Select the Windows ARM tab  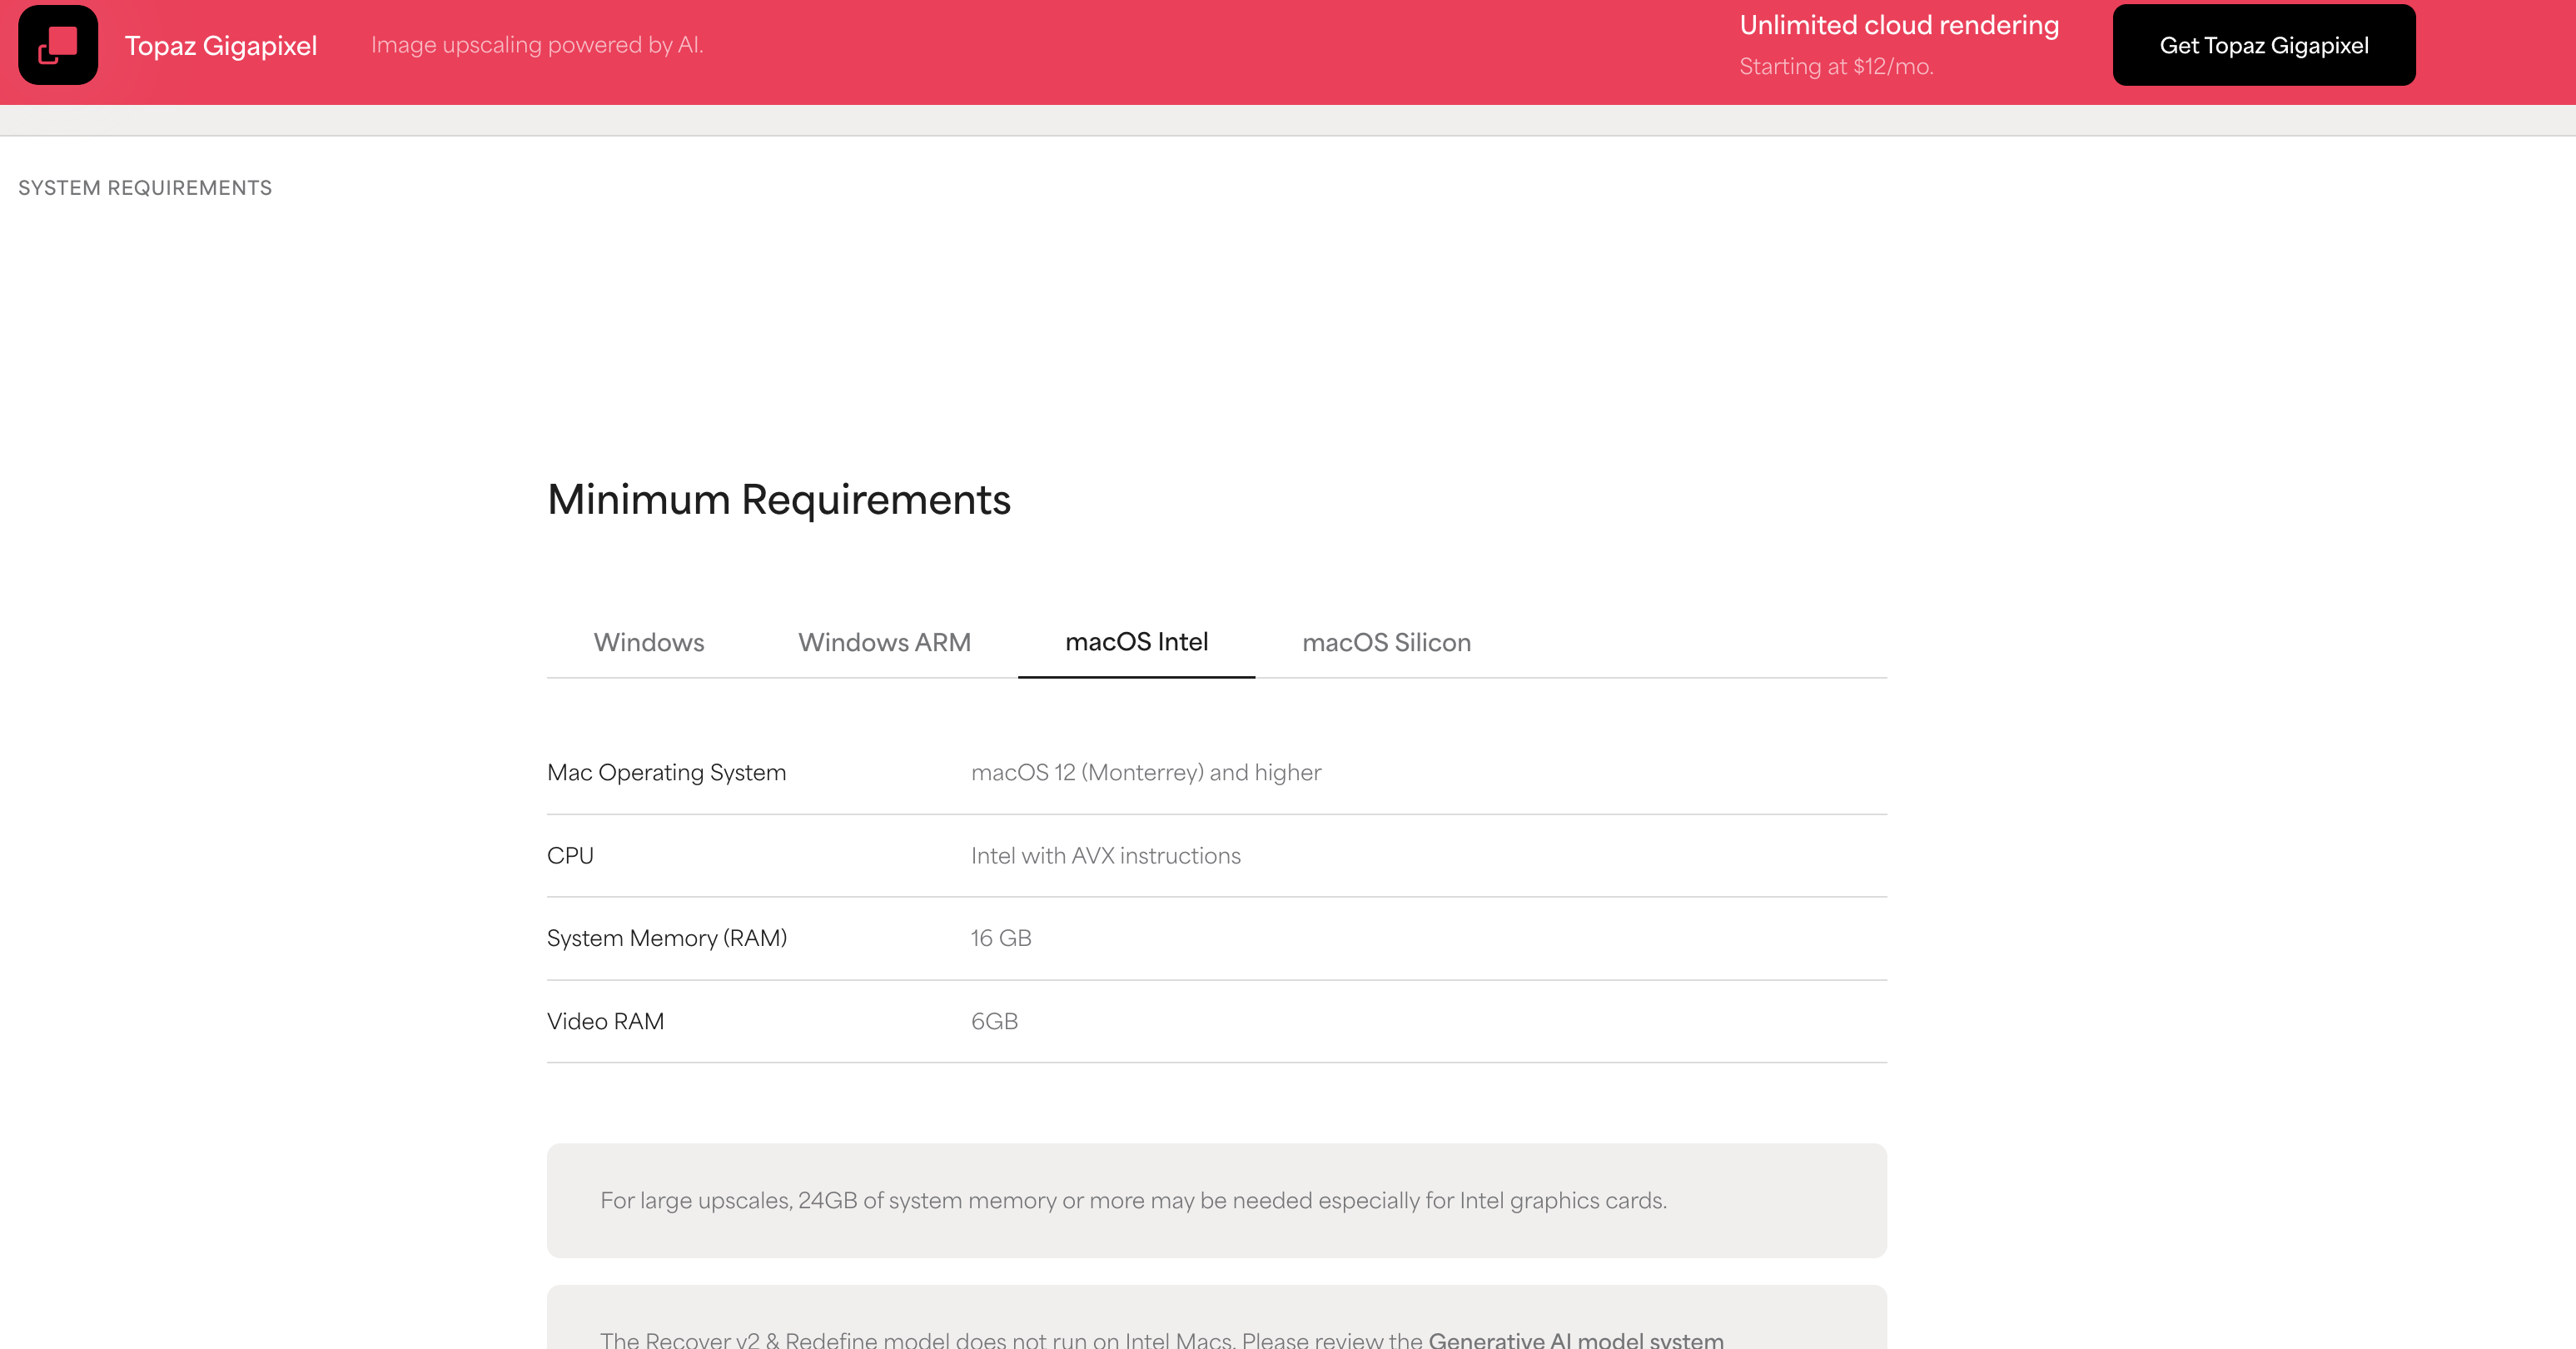click(x=884, y=642)
